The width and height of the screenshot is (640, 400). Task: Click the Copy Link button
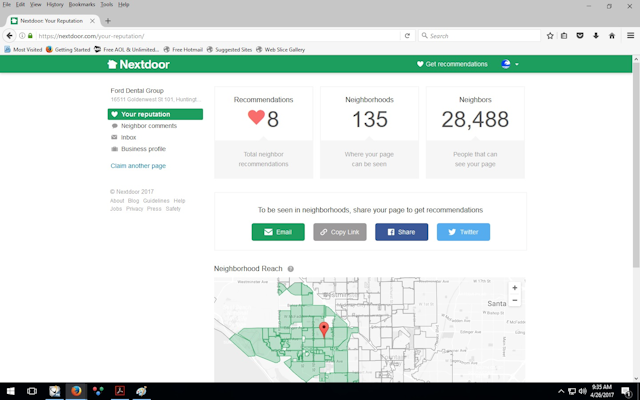coord(340,232)
